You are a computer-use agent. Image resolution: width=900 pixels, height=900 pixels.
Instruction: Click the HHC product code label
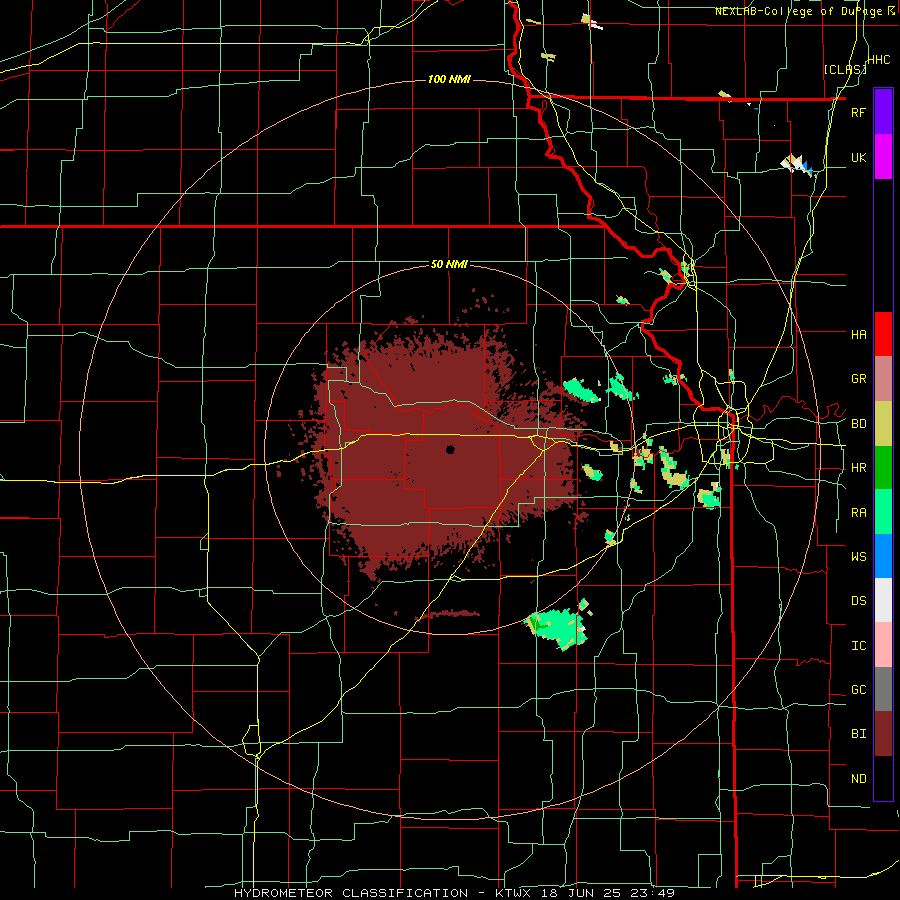tap(879, 60)
